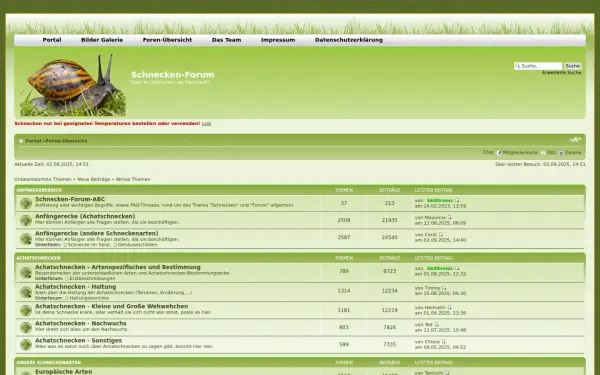The width and height of the screenshot is (600, 375).
Task: Show Unbeantwortete Themen
Action: pyautogui.click(x=43, y=179)
